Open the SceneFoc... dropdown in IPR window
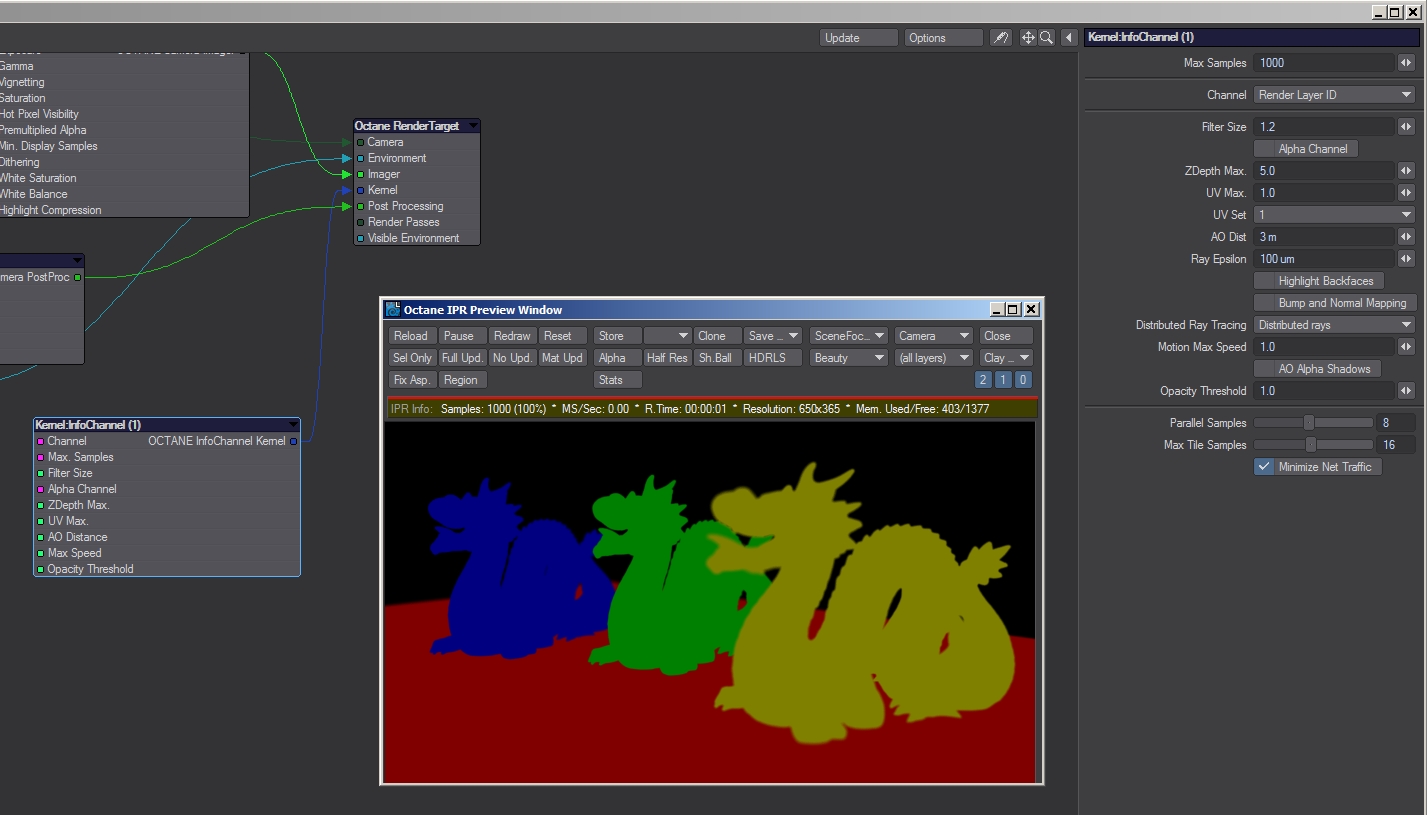Image resolution: width=1427 pixels, height=815 pixels. [x=849, y=336]
